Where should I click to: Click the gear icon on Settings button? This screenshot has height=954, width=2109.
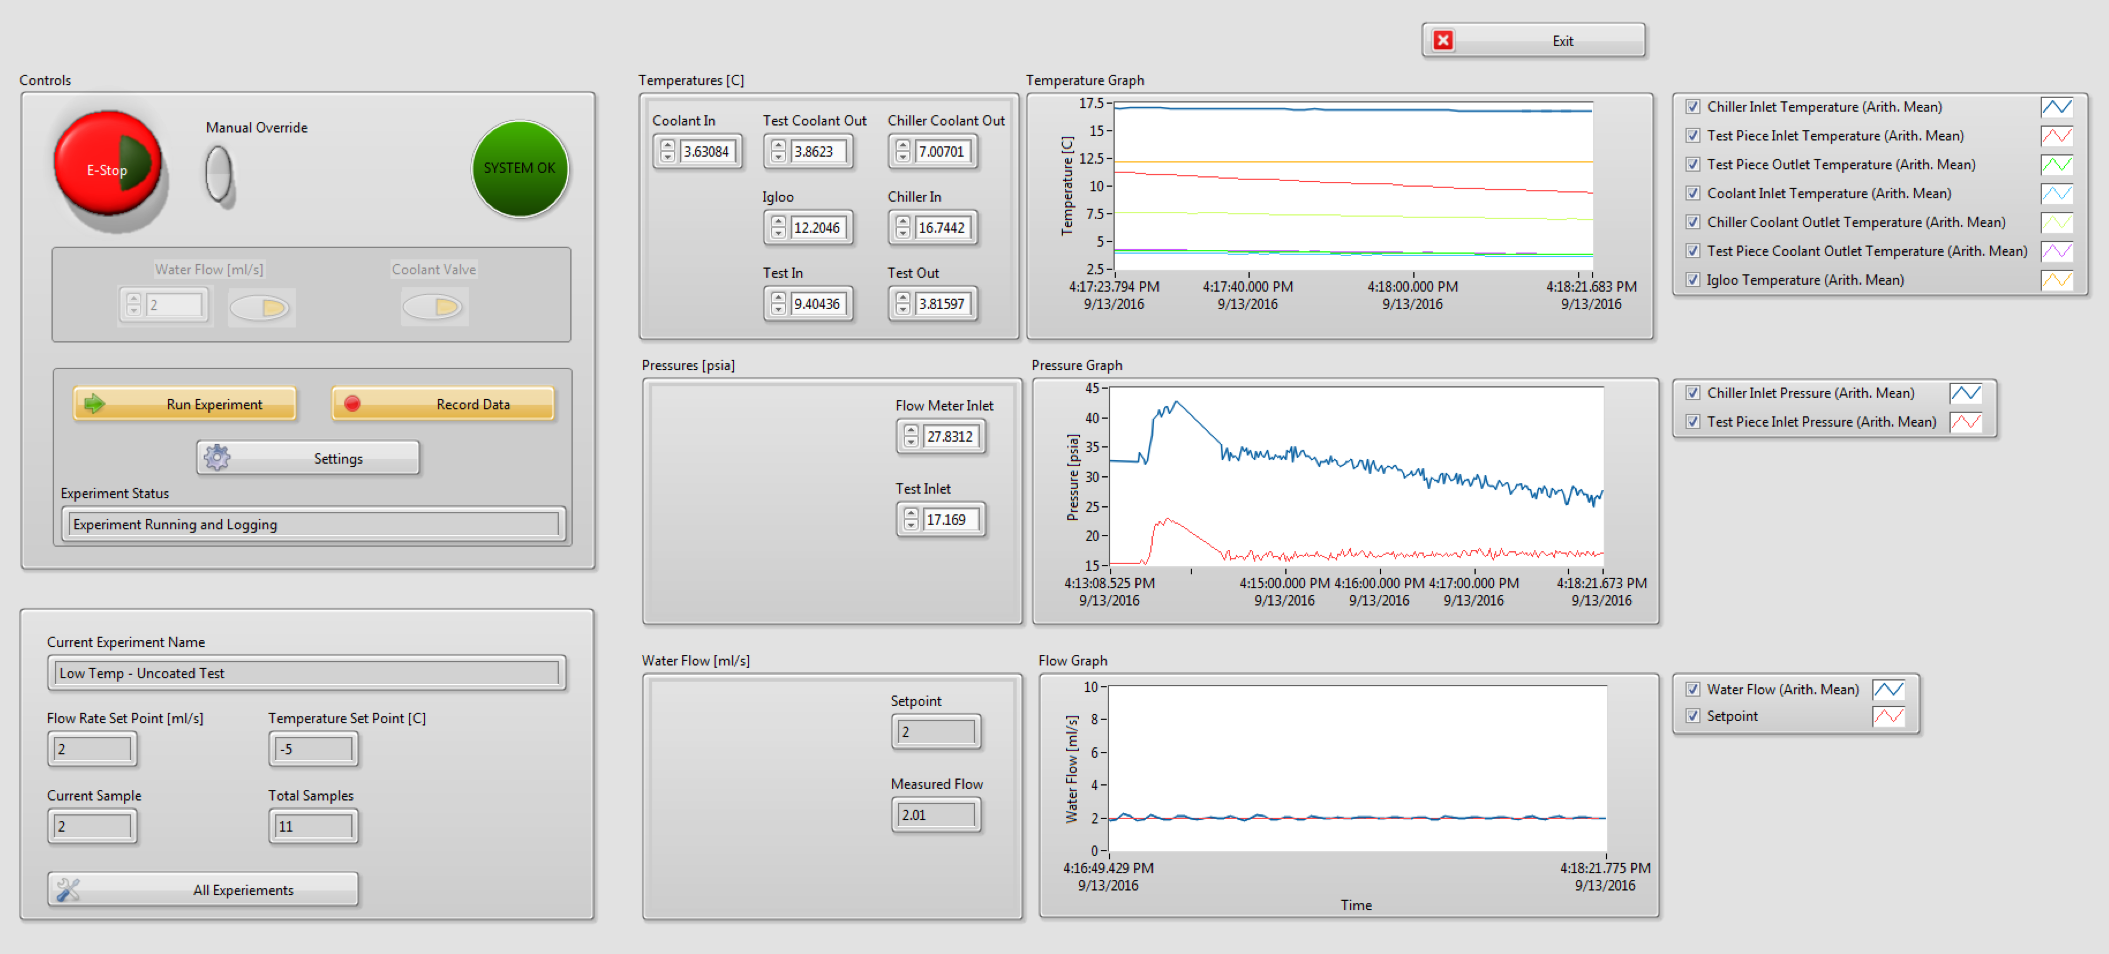[x=217, y=458]
